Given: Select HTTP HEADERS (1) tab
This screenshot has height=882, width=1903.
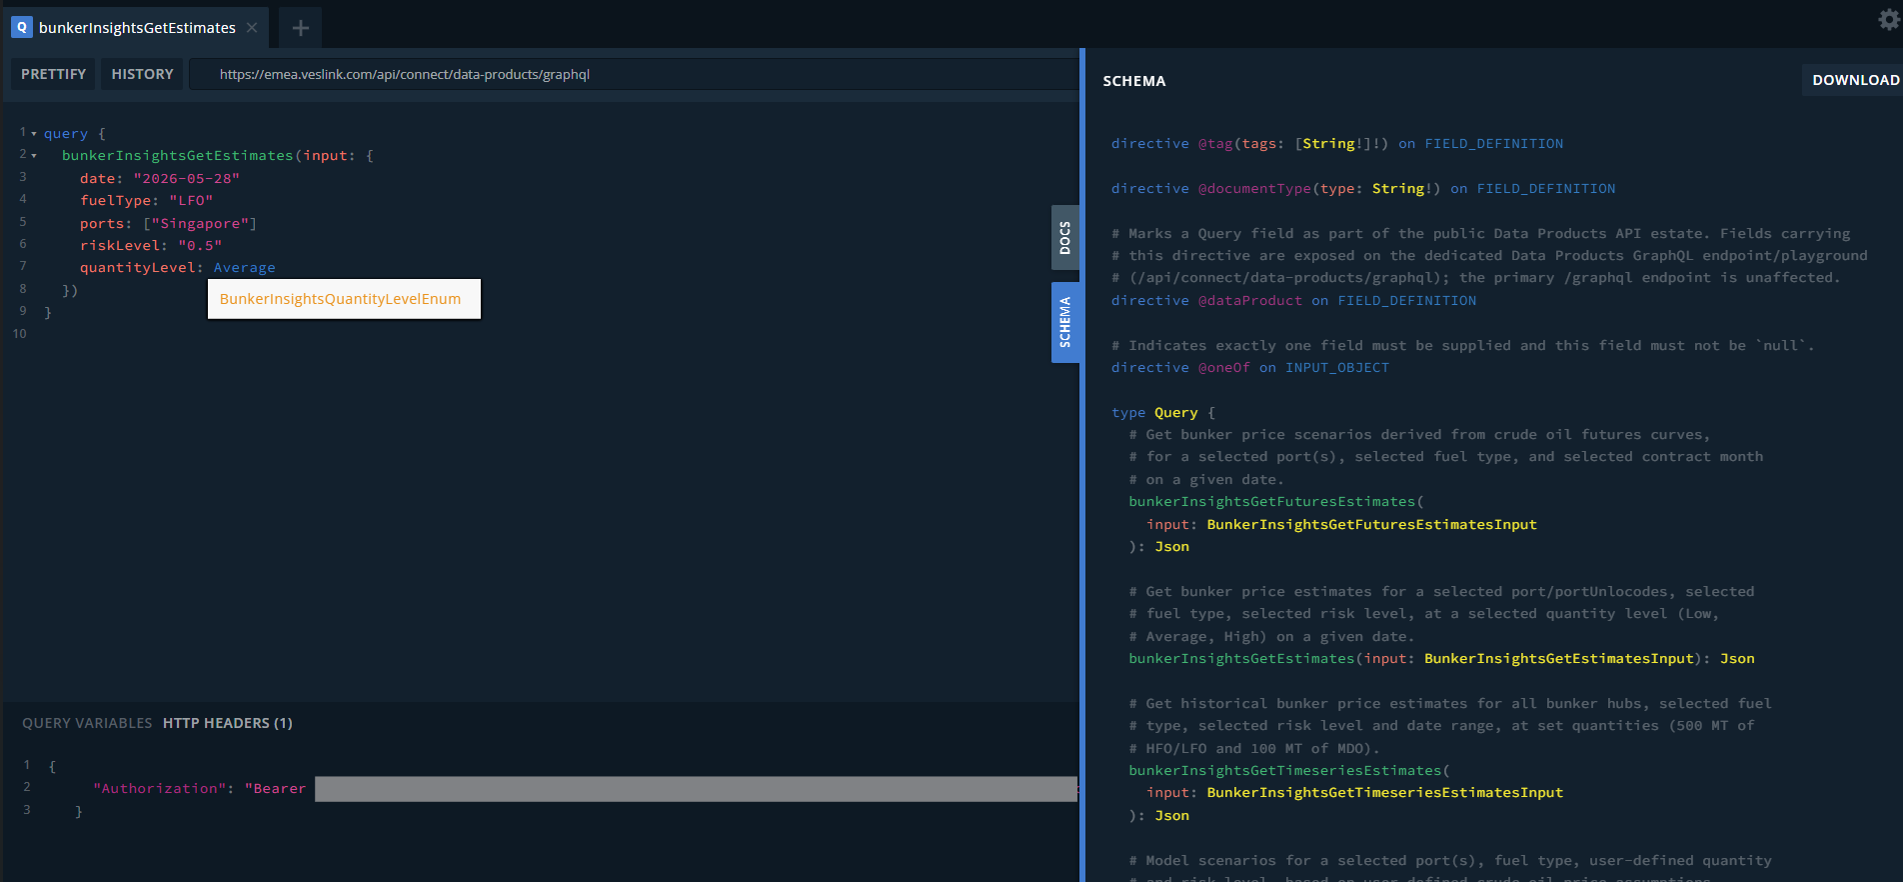Looking at the screenshot, I should 228,723.
